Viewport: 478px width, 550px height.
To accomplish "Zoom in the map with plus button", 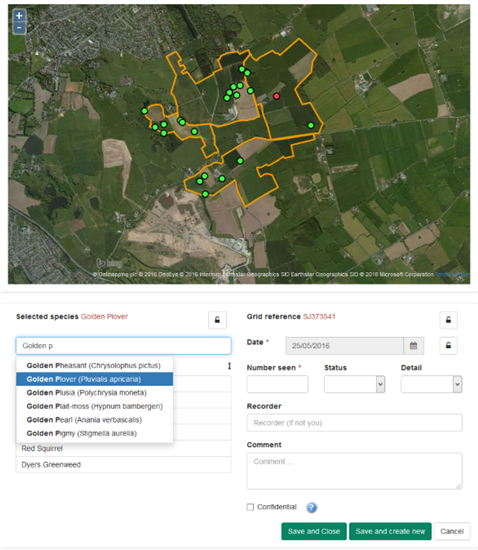I will coord(19,16).
